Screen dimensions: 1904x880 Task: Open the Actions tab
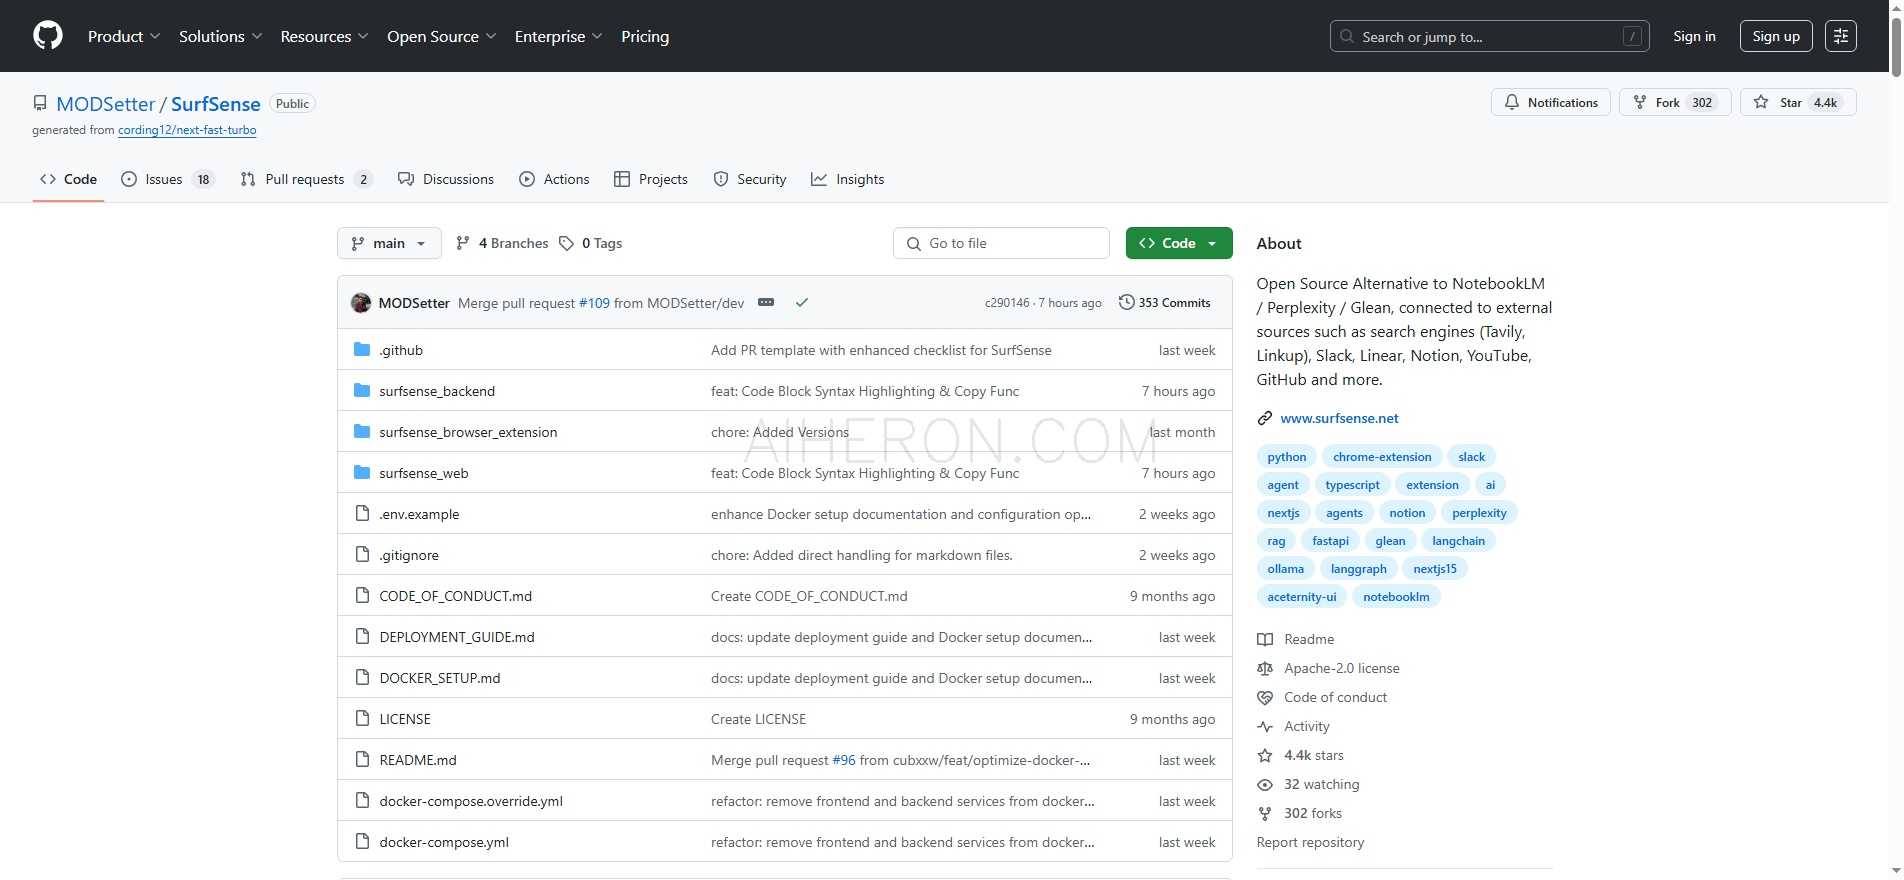click(554, 179)
